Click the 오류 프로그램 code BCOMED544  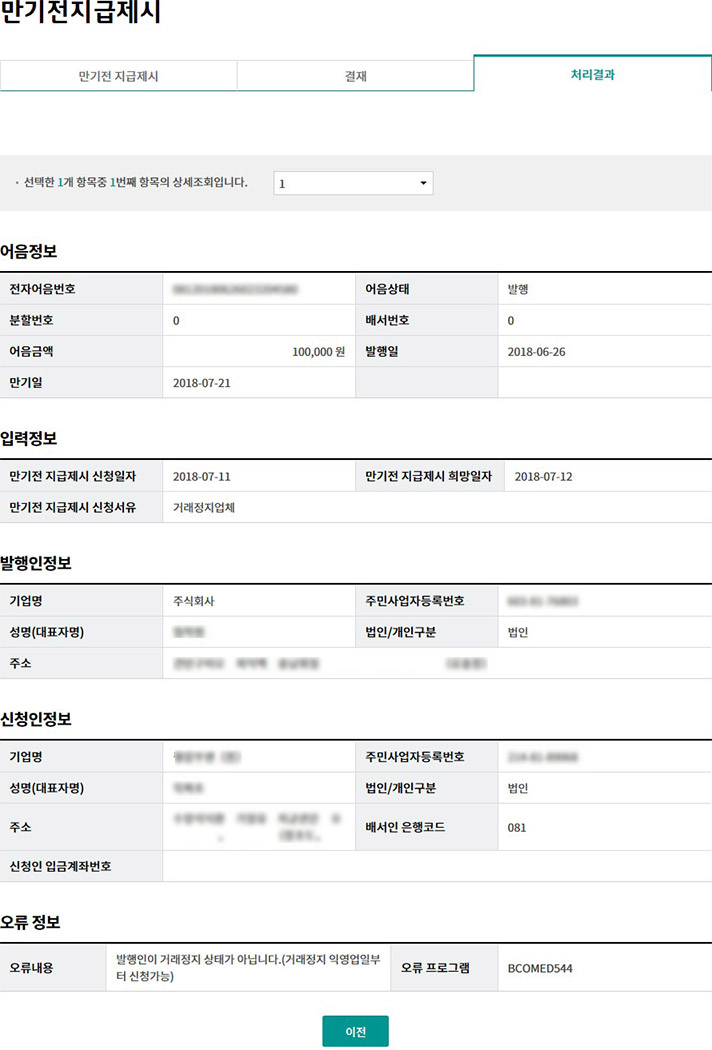tap(540, 968)
